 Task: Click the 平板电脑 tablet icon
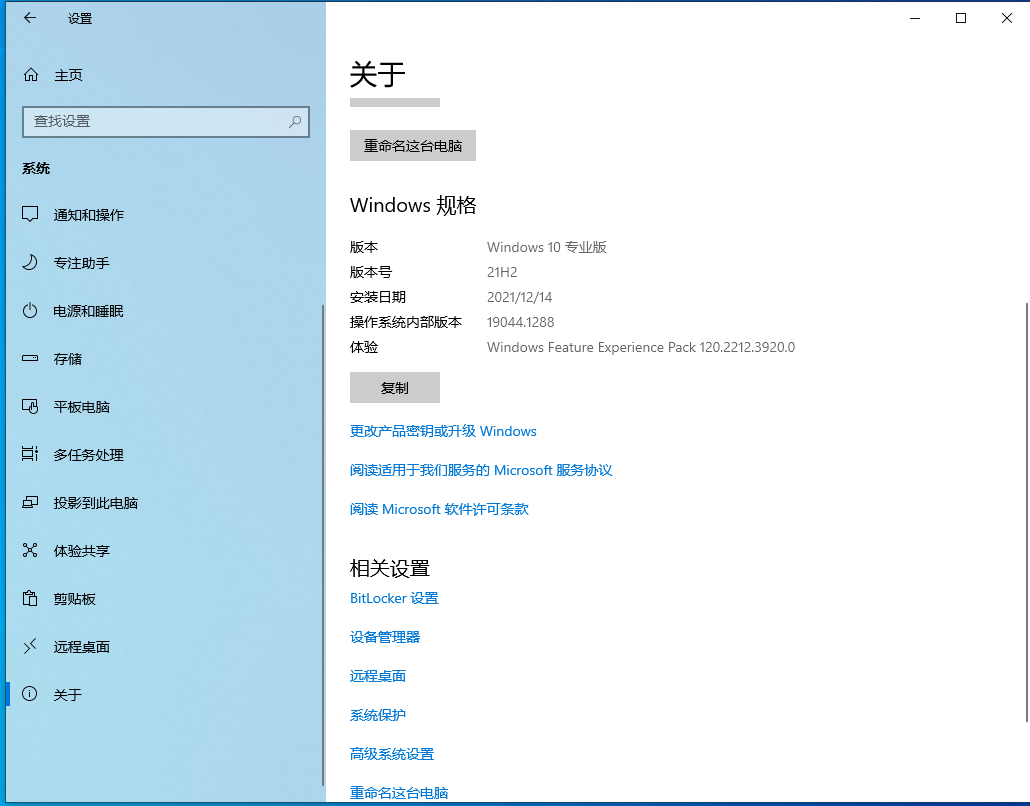[30, 407]
